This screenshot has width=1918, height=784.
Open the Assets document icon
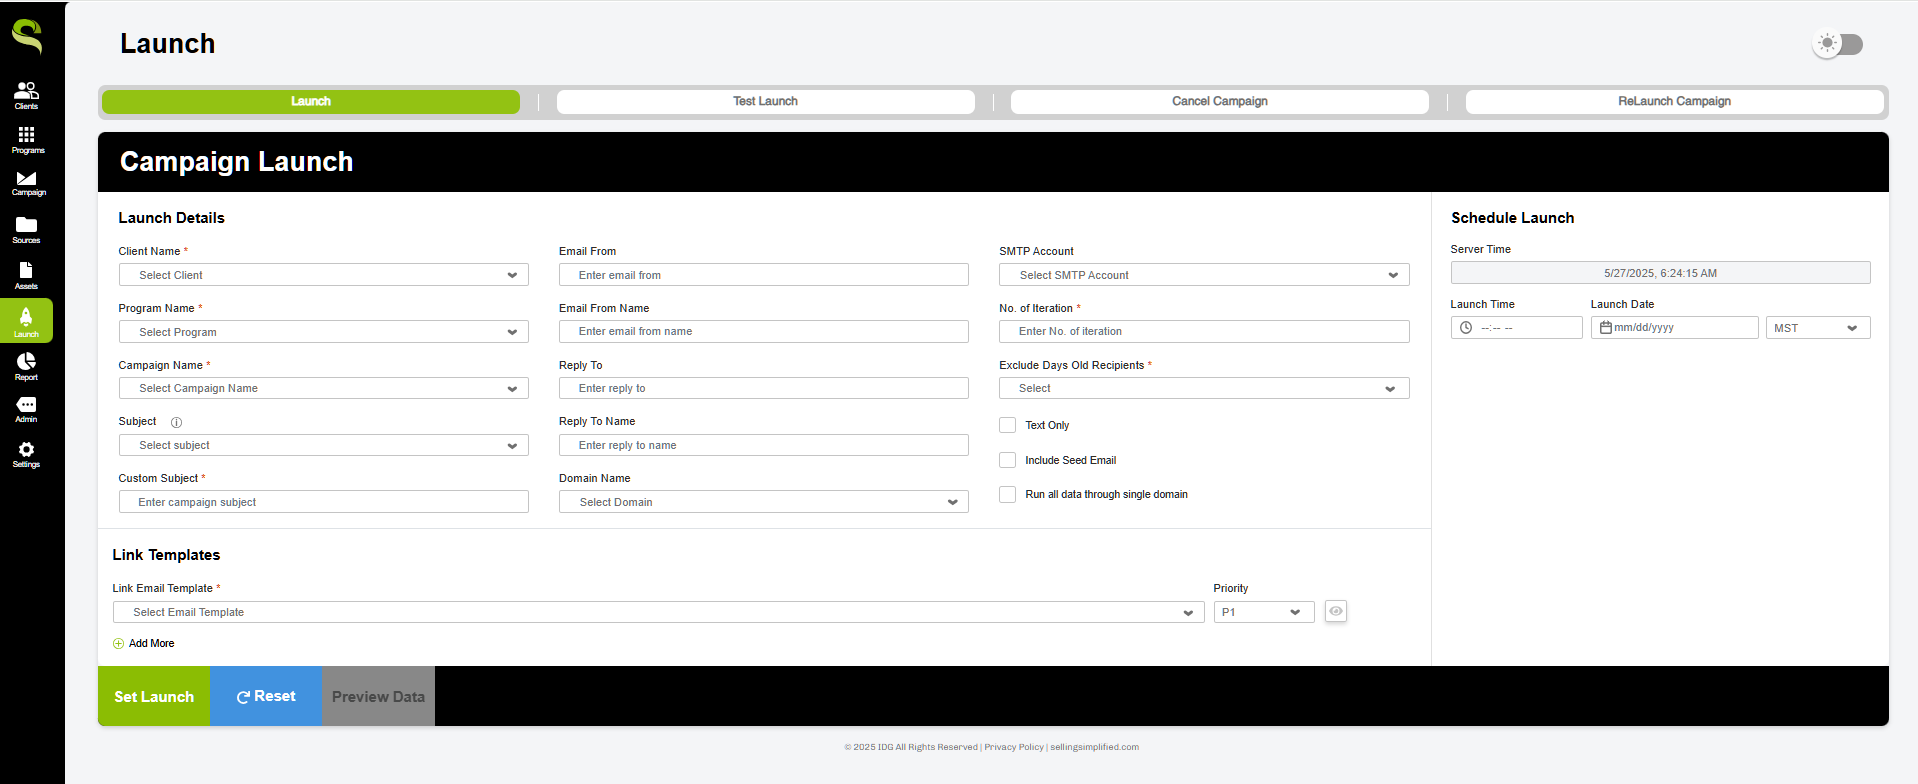pos(26,274)
